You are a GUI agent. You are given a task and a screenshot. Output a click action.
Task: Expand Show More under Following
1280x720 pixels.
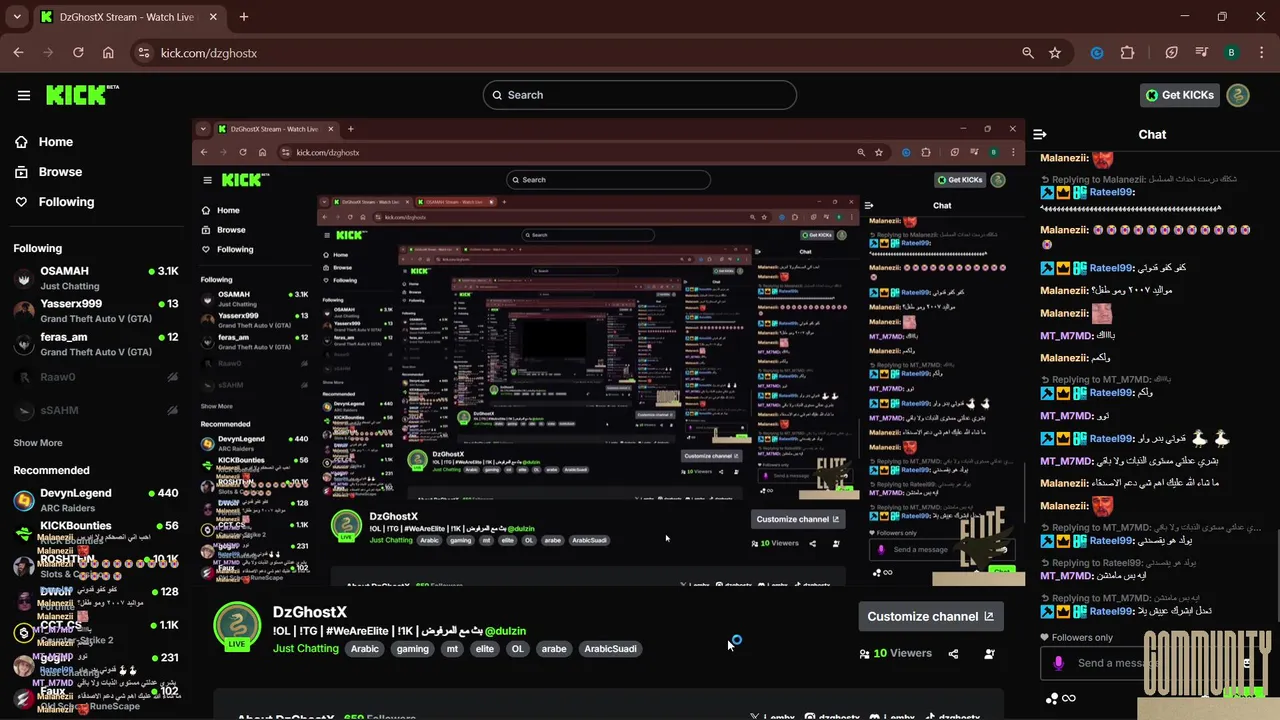(x=38, y=443)
